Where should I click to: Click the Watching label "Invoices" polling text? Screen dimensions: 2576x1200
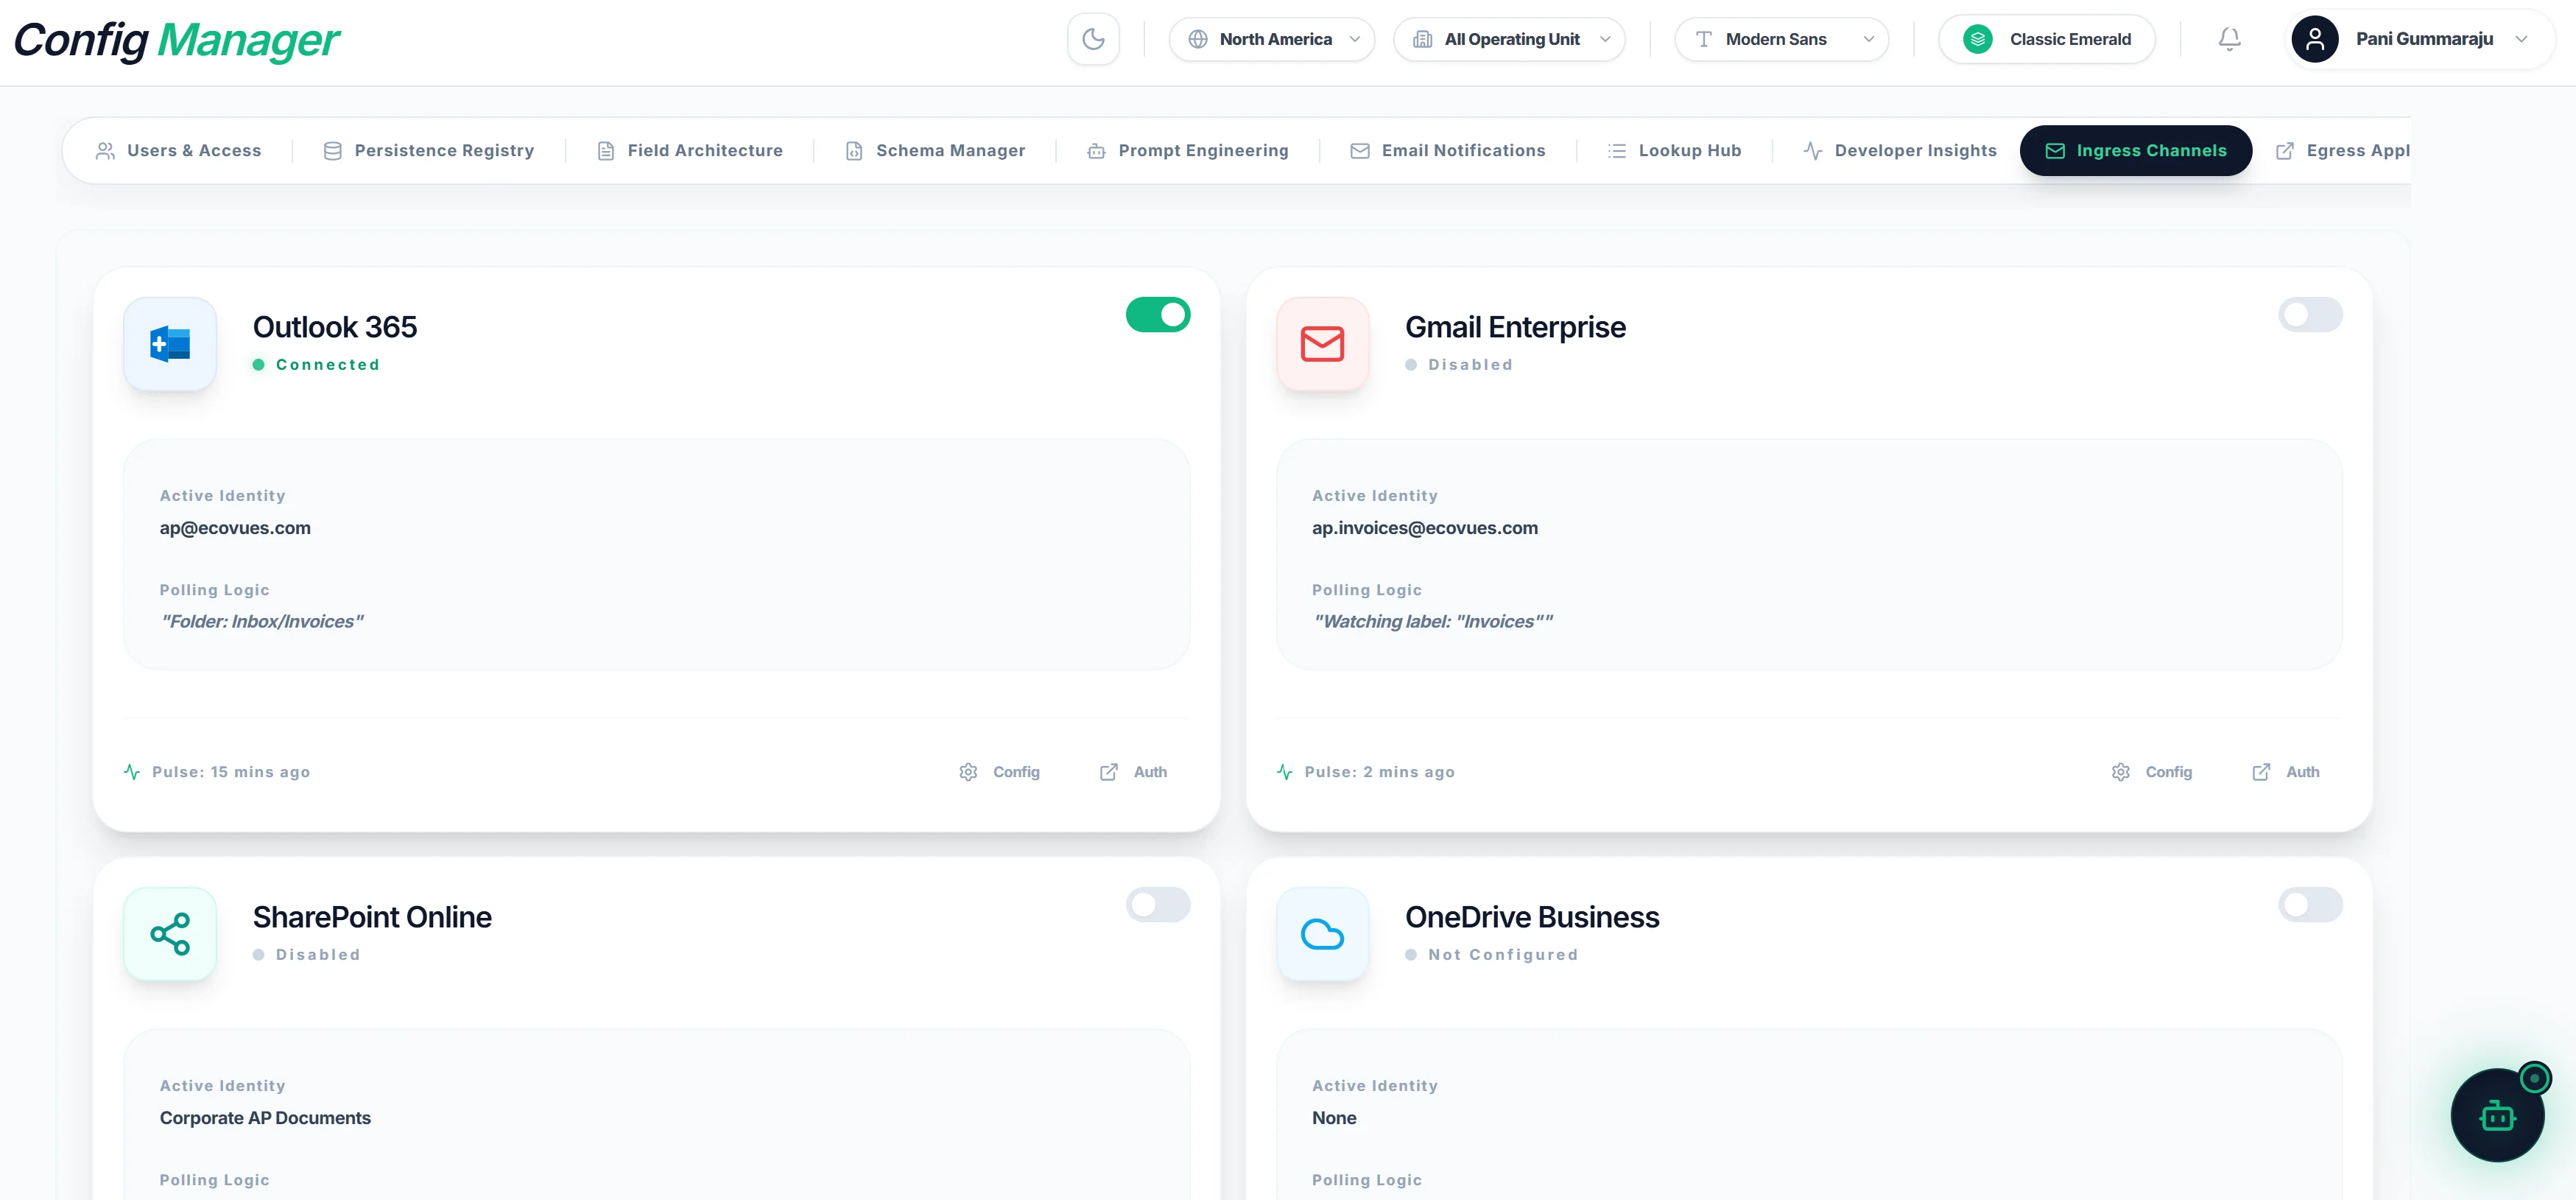pos(1433,622)
